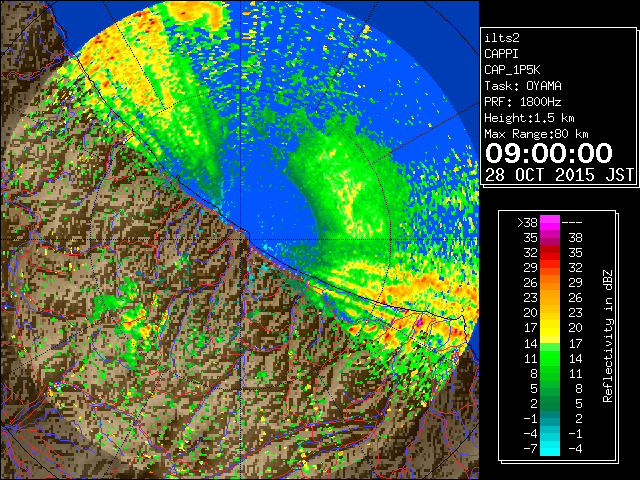
Task: Pick the magenta >38 dBZ legend swatch
Action: (x=550, y=222)
